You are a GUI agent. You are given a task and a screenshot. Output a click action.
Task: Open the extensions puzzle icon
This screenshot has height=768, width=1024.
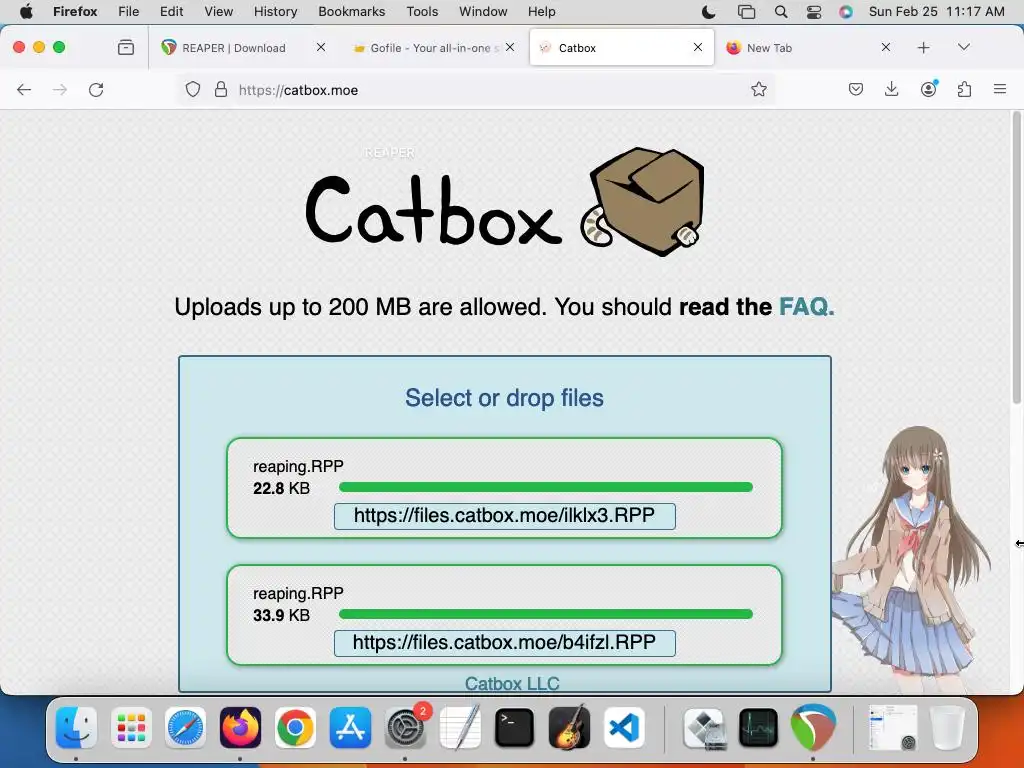964,89
